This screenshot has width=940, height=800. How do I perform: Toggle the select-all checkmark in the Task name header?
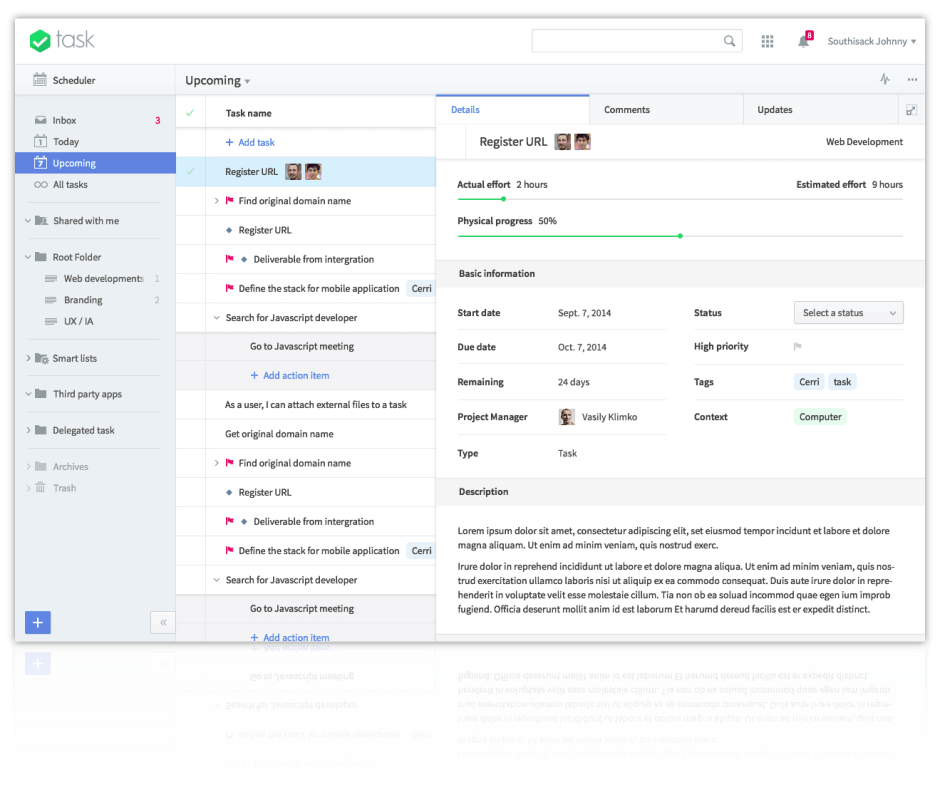(x=190, y=113)
